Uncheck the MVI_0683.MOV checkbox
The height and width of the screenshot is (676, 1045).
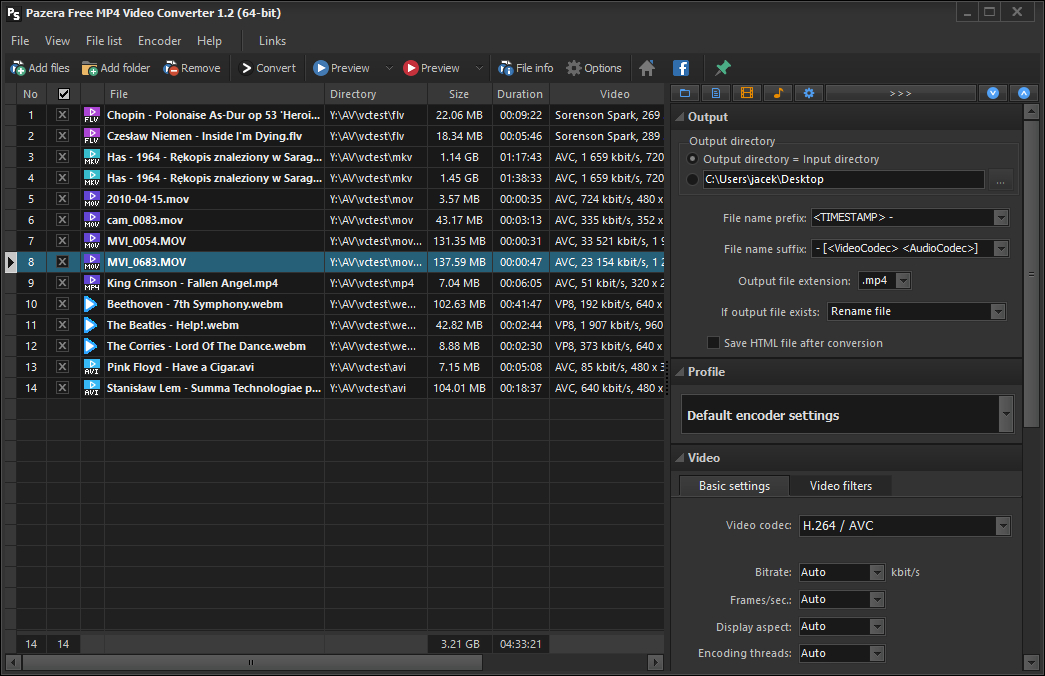point(62,262)
